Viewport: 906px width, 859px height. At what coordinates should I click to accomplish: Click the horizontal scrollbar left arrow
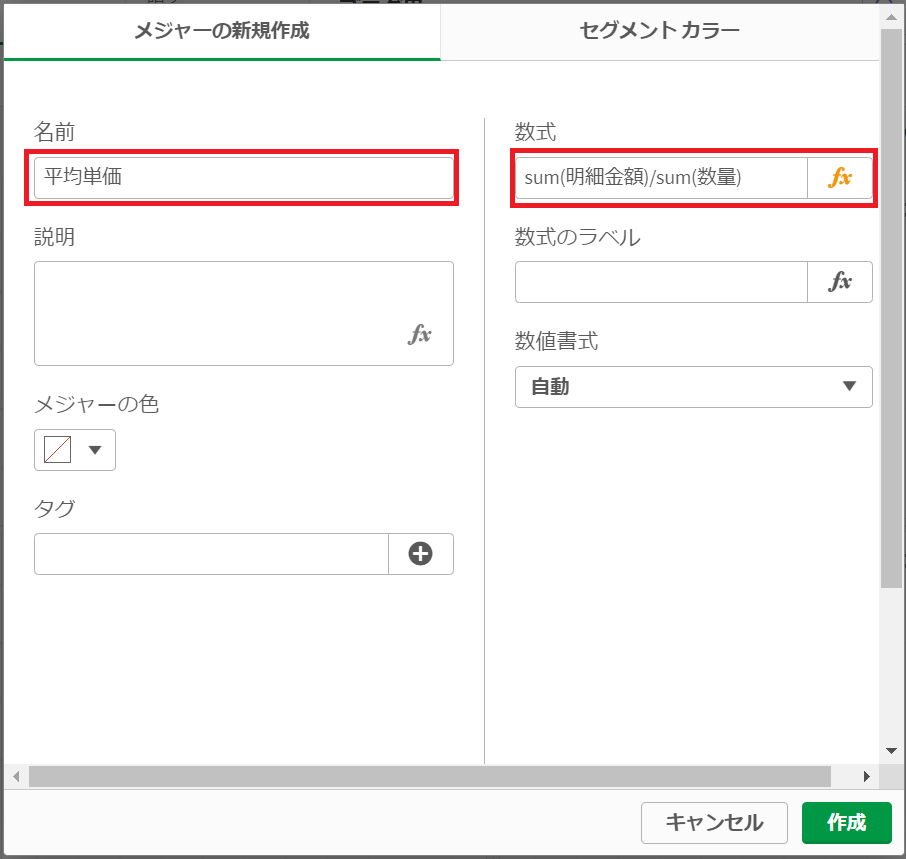[14, 776]
